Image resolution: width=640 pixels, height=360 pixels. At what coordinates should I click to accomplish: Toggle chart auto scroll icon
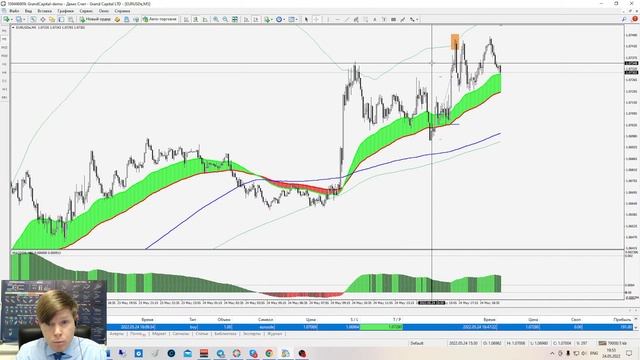coord(246,19)
